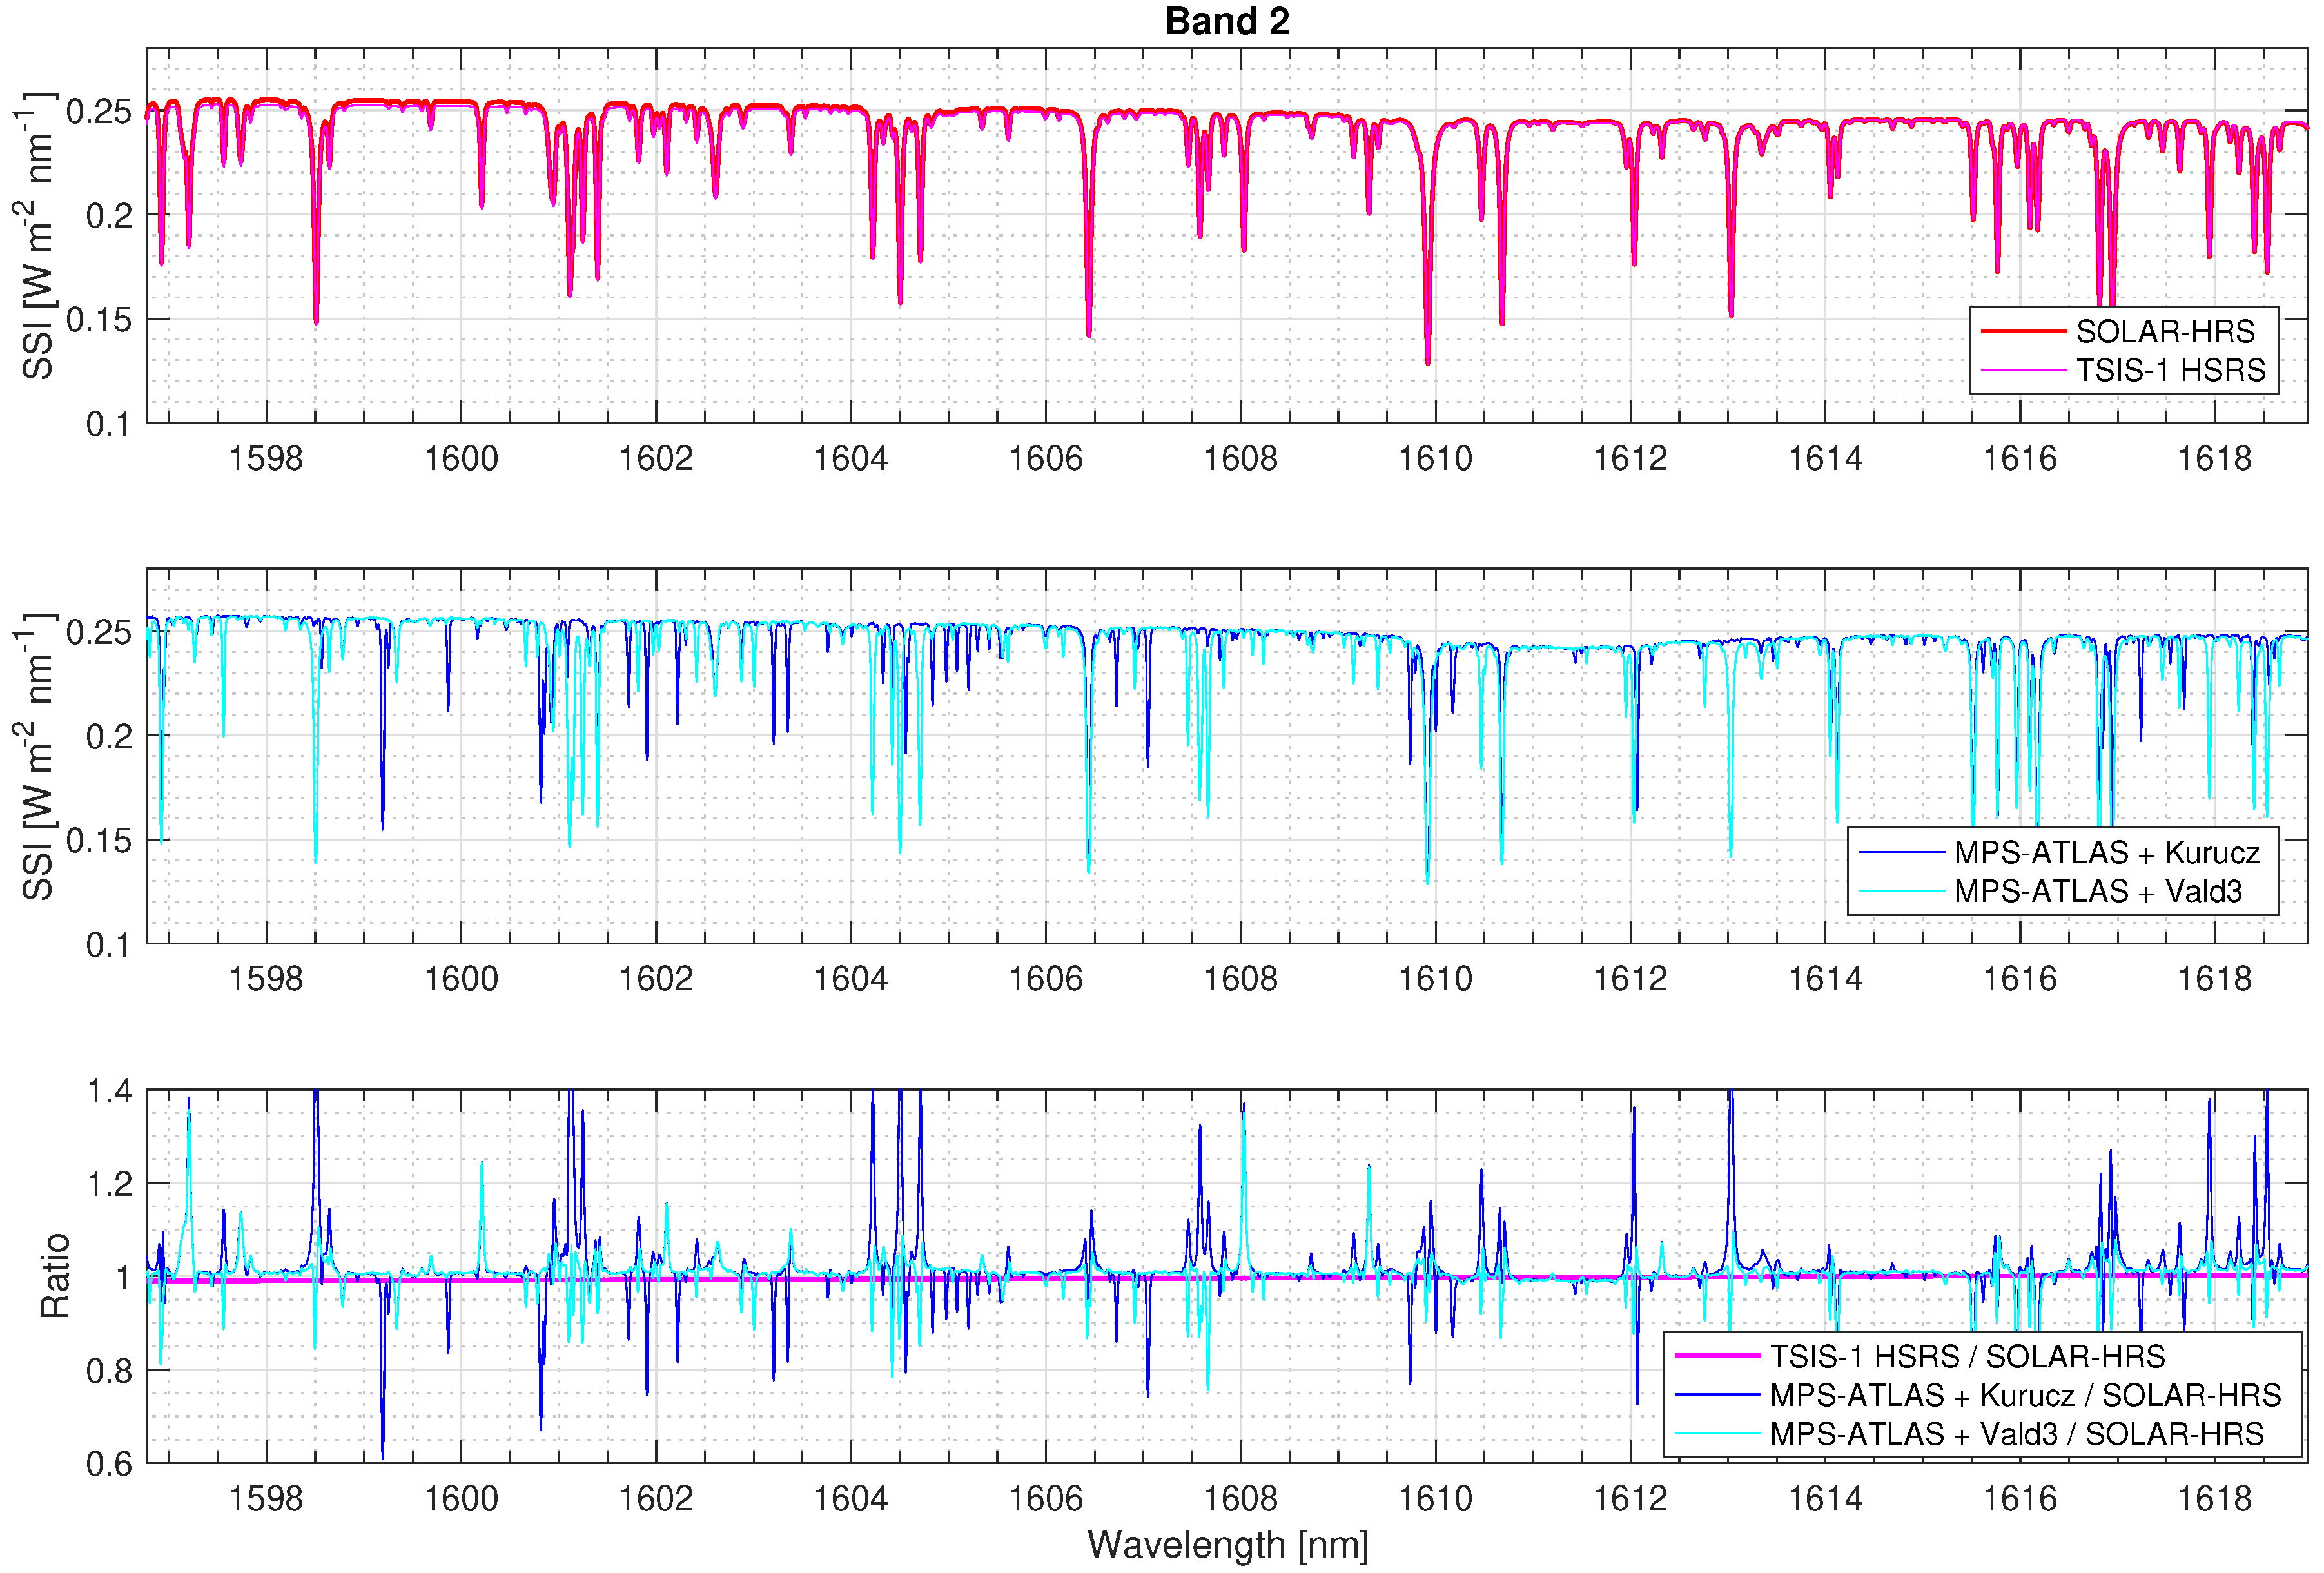Image resolution: width=2324 pixels, height=1573 pixels.
Task: Click the 1598 x-tick under the top plot
Action: tap(266, 458)
